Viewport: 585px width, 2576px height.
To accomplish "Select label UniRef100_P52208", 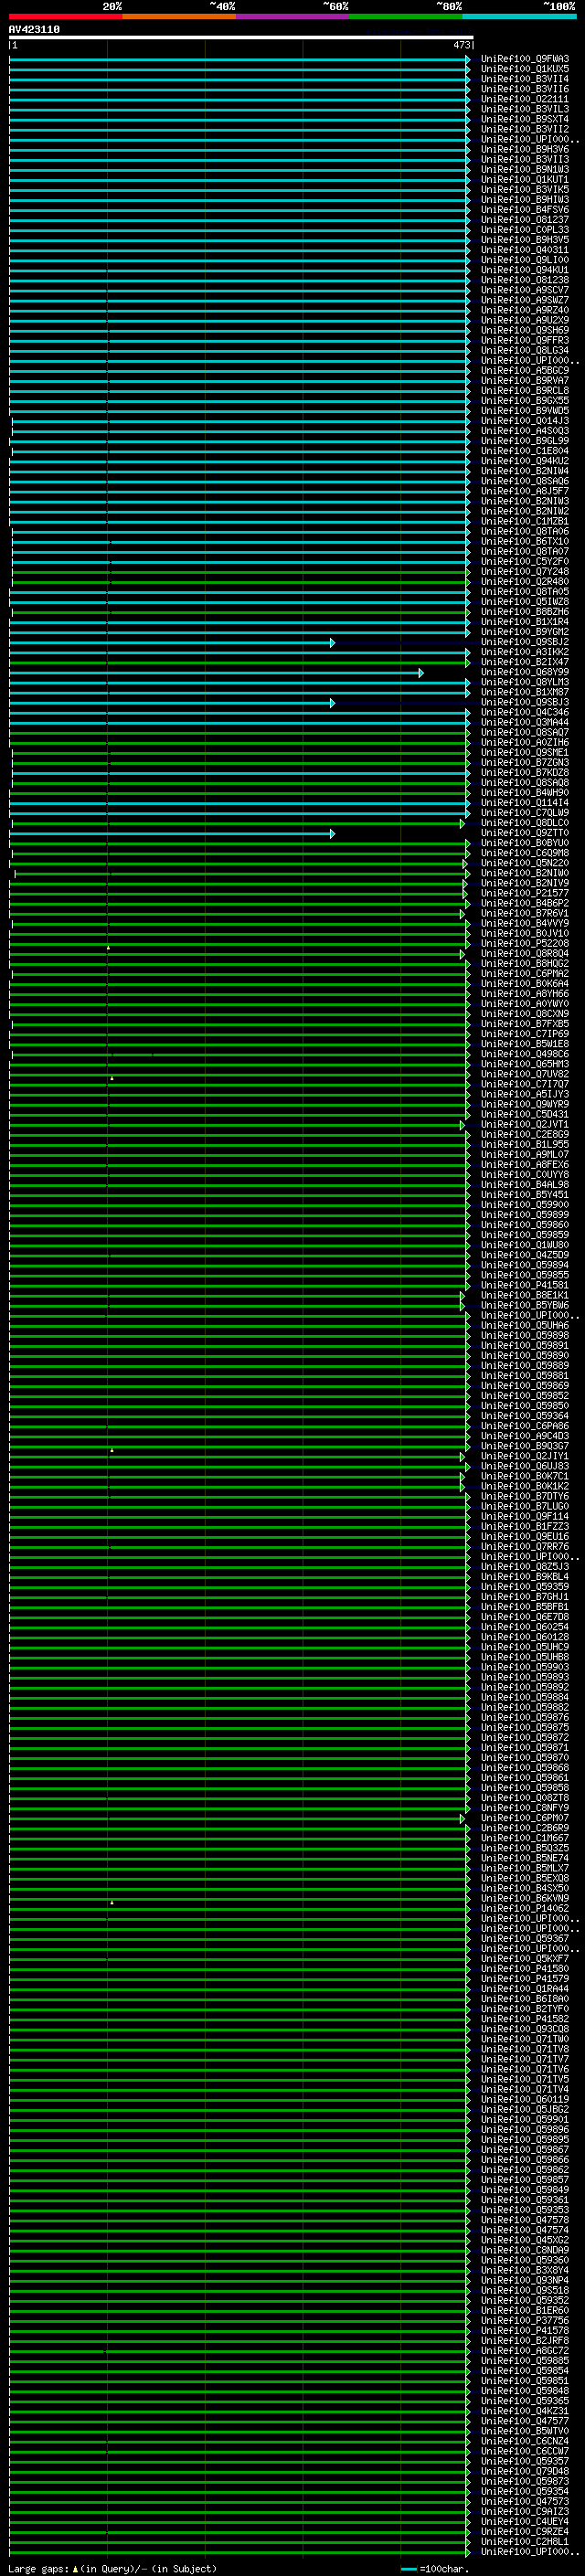I will point(525,943).
